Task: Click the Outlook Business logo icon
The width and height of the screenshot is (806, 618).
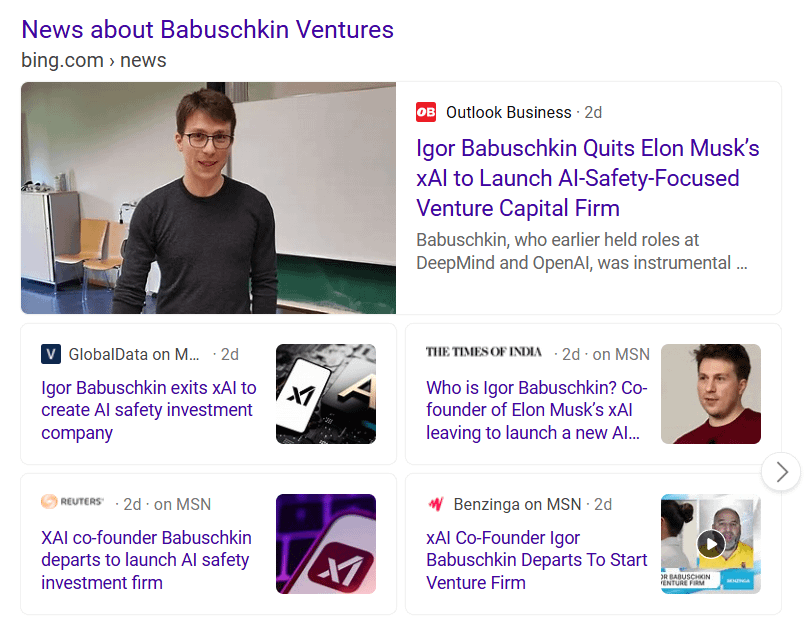Action: click(x=426, y=112)
